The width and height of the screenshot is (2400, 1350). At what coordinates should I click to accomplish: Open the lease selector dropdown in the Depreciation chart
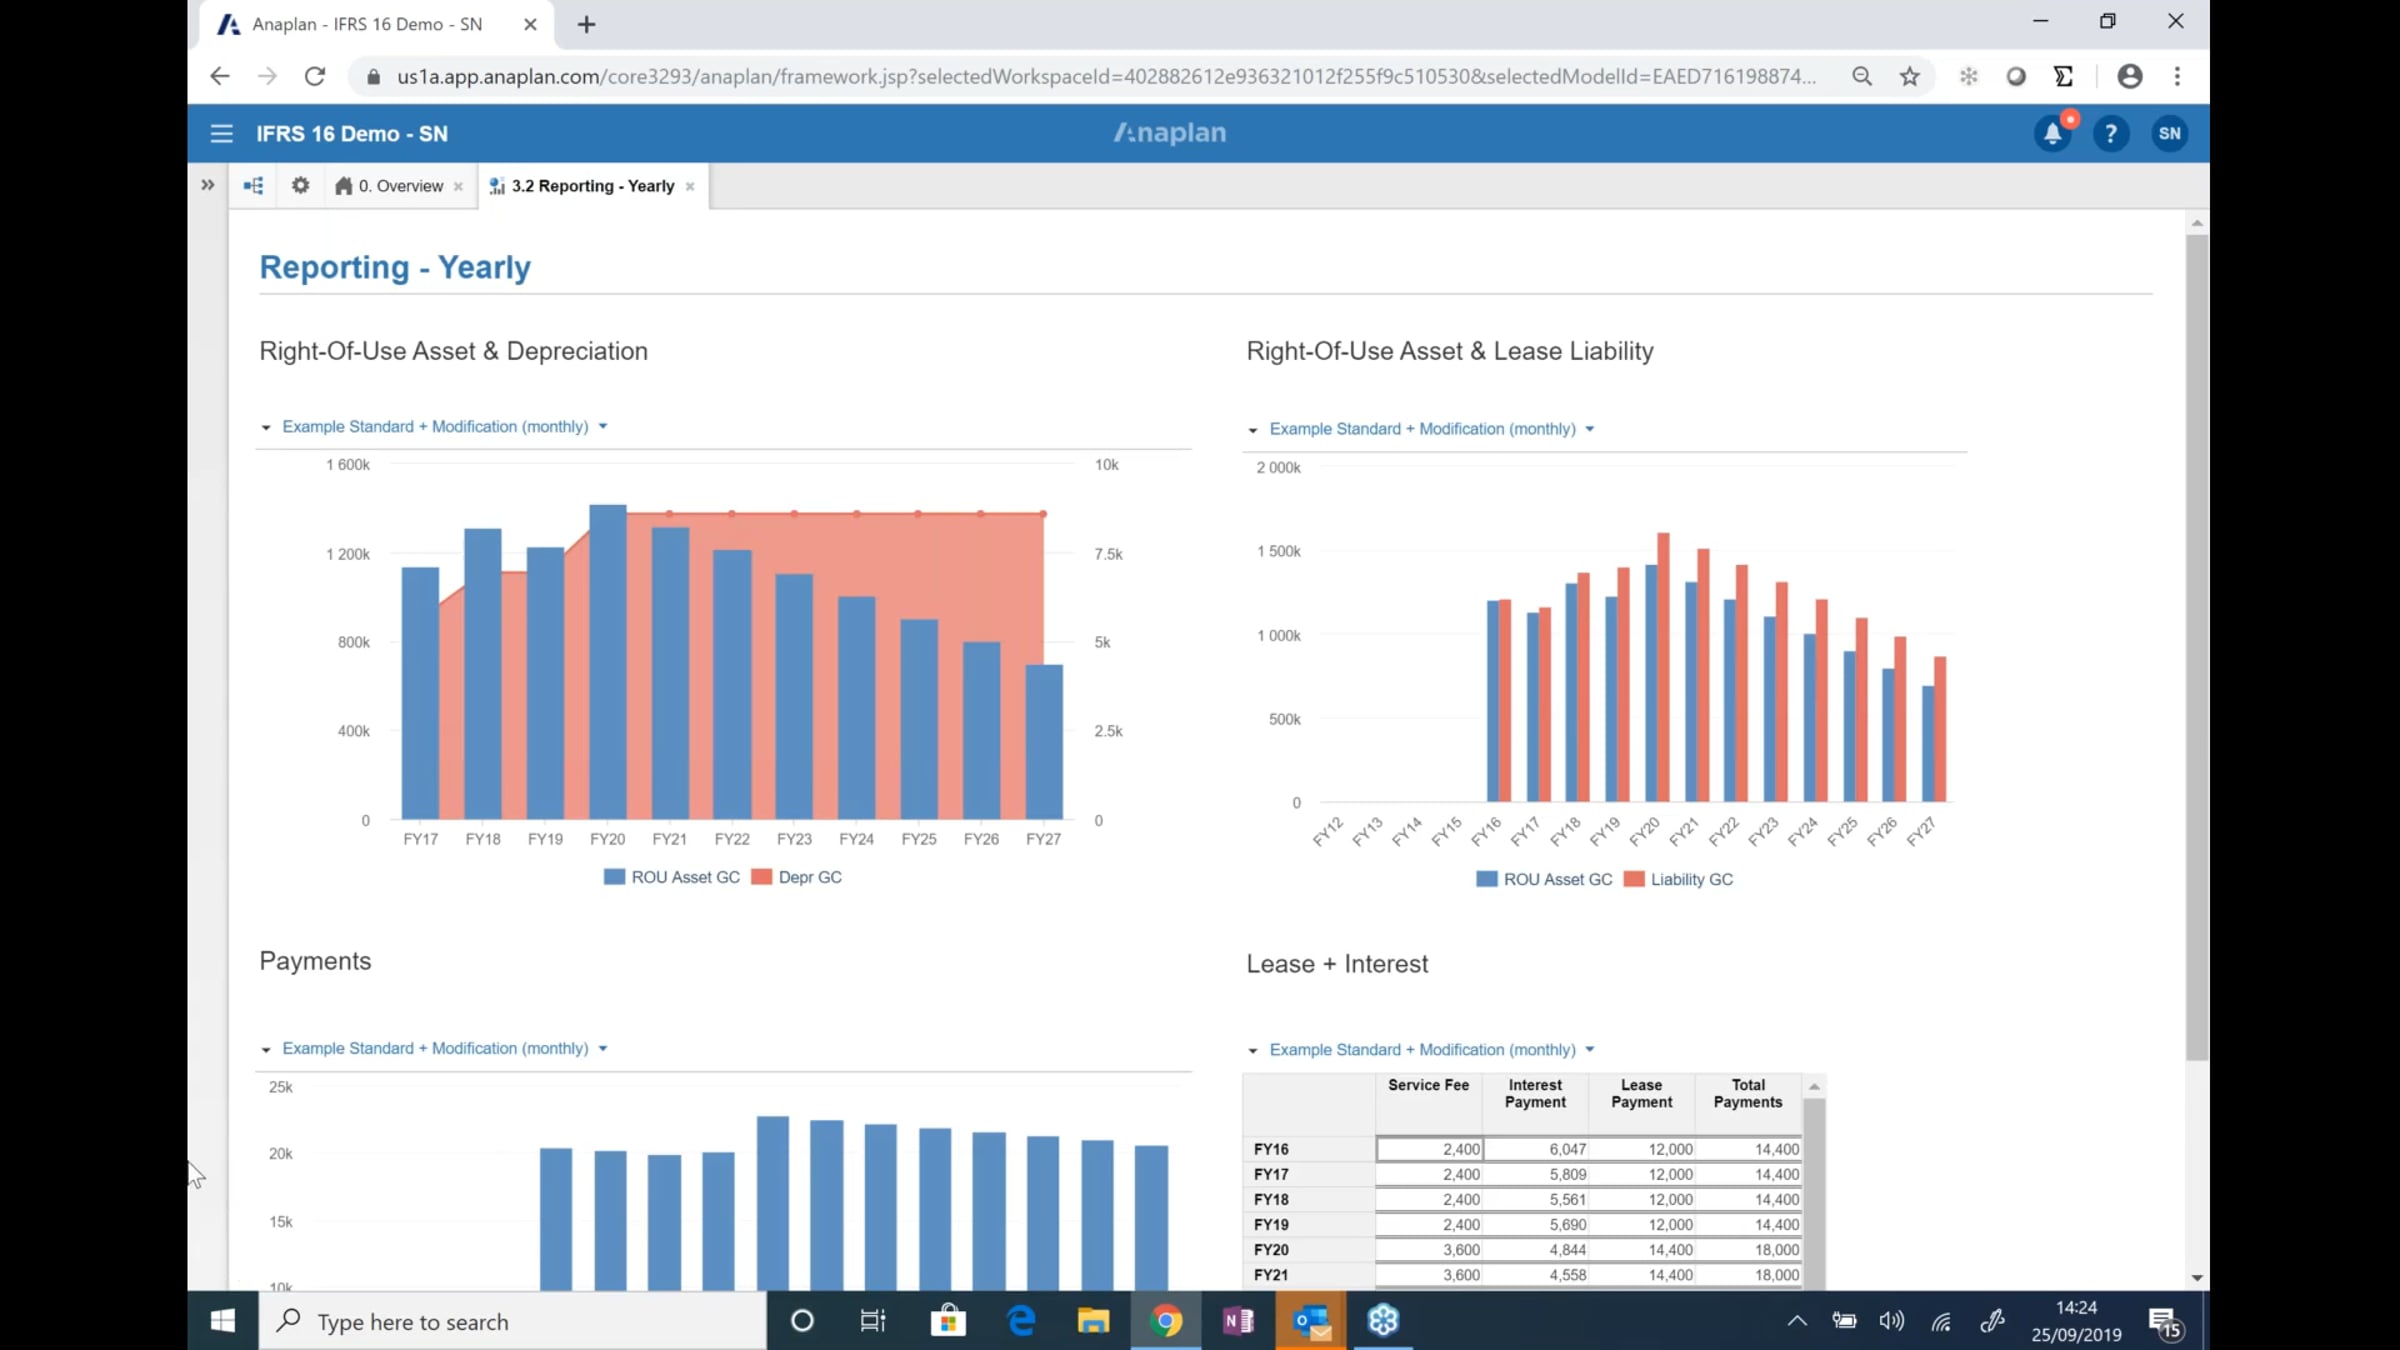pos(603,427)
